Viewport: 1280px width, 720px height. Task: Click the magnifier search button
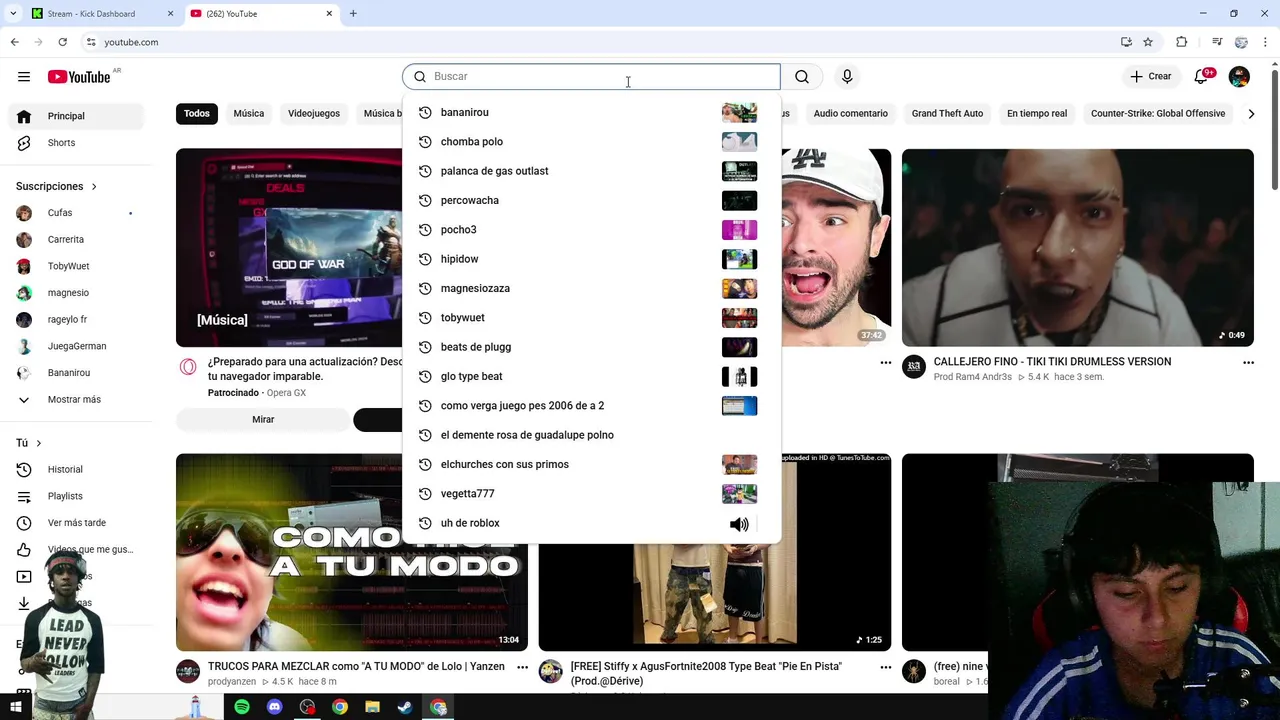tap(802, 77)
